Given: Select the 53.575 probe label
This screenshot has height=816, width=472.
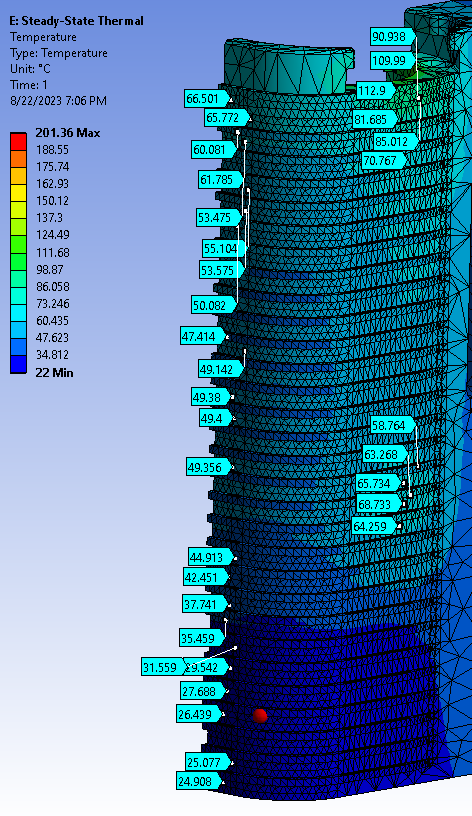Looking at the screenshot, I should [222, 270].
